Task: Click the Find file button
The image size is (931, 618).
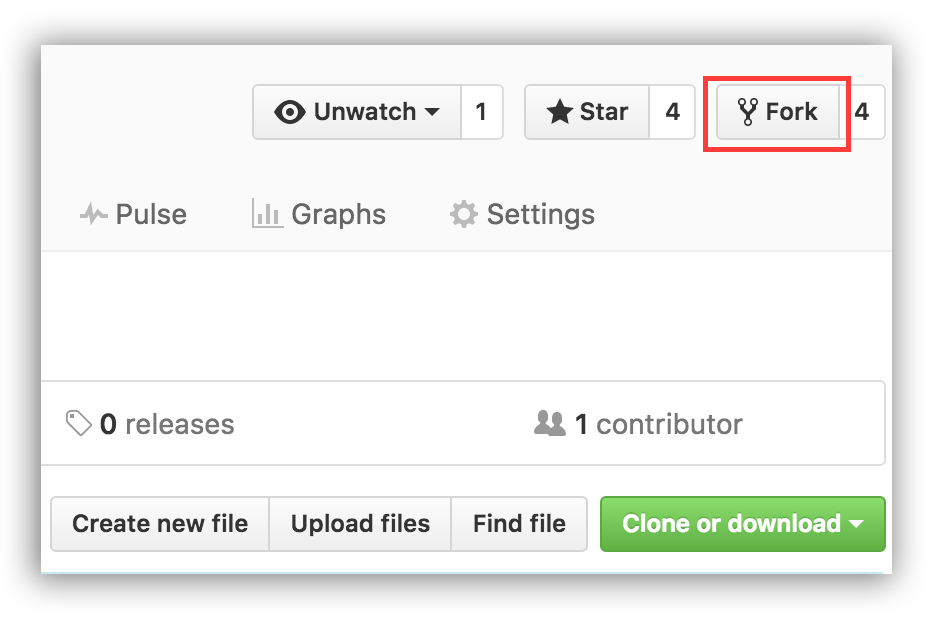Action: pyautogui.click(x=519, y=523)
